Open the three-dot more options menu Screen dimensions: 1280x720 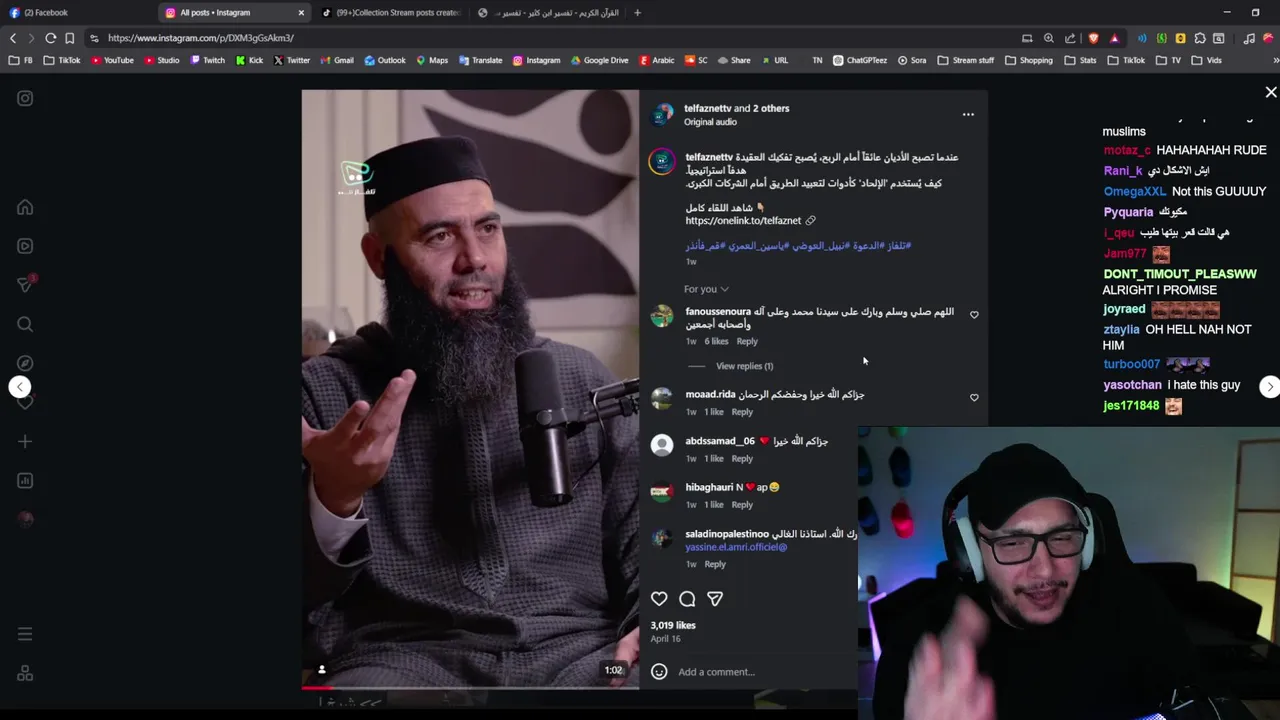click(968, 115)
